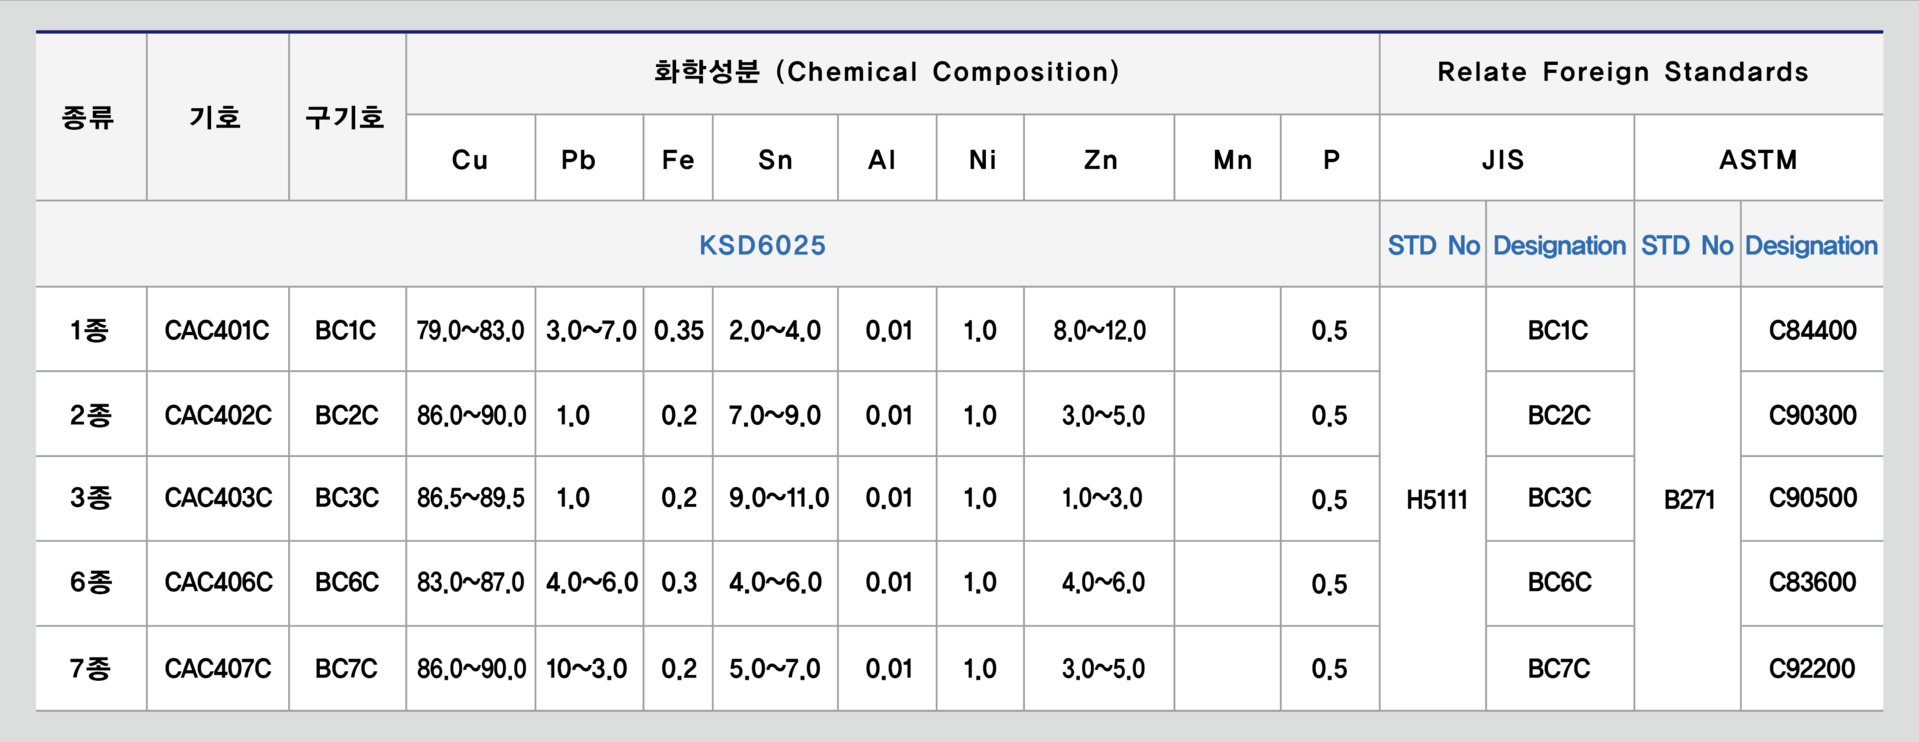The height and width of the screenshot is (742, 1919).
Task: Select the JIS BC6C designation cell
Action: coord(1558,582)
